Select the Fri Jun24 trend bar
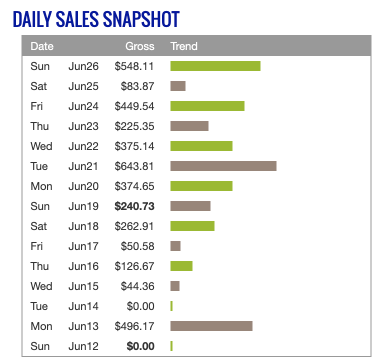 click(207, 106)
